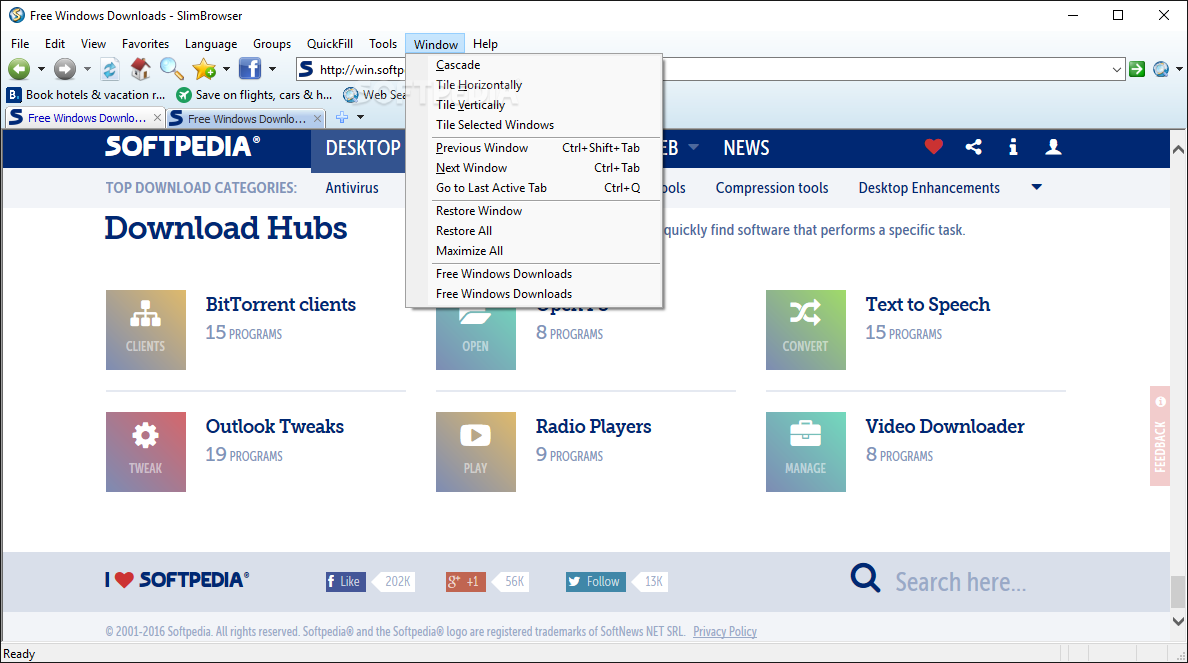Open the File menu
This screenshot has height=663, width=1188.
20,44
